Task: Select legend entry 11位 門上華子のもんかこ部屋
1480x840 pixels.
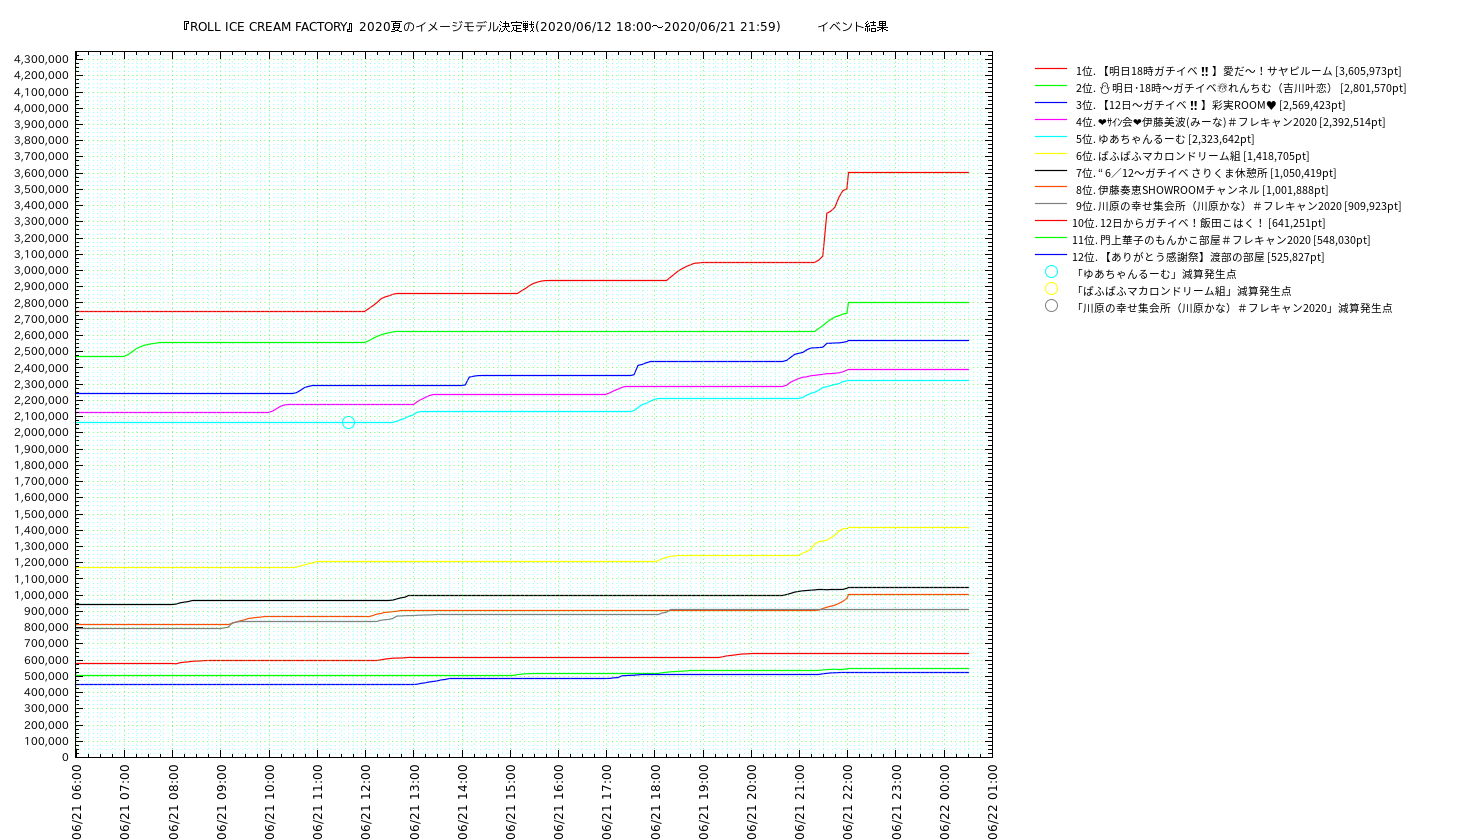Action: [1221, 240]
